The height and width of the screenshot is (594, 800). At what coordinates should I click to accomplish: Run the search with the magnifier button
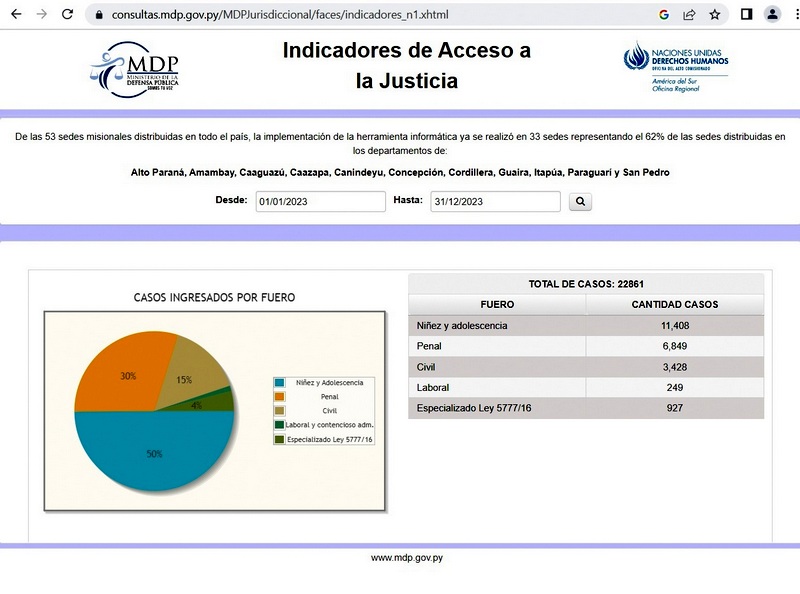(x=581, y=202)
